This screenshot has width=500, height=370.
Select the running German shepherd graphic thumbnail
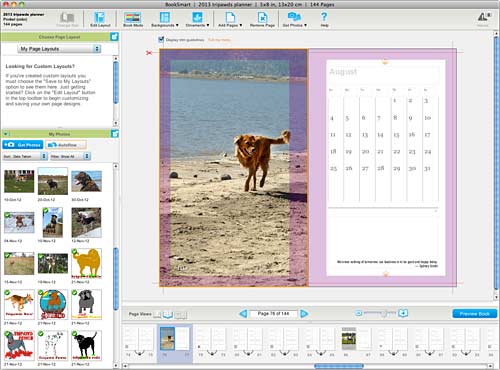click(19, 304)
